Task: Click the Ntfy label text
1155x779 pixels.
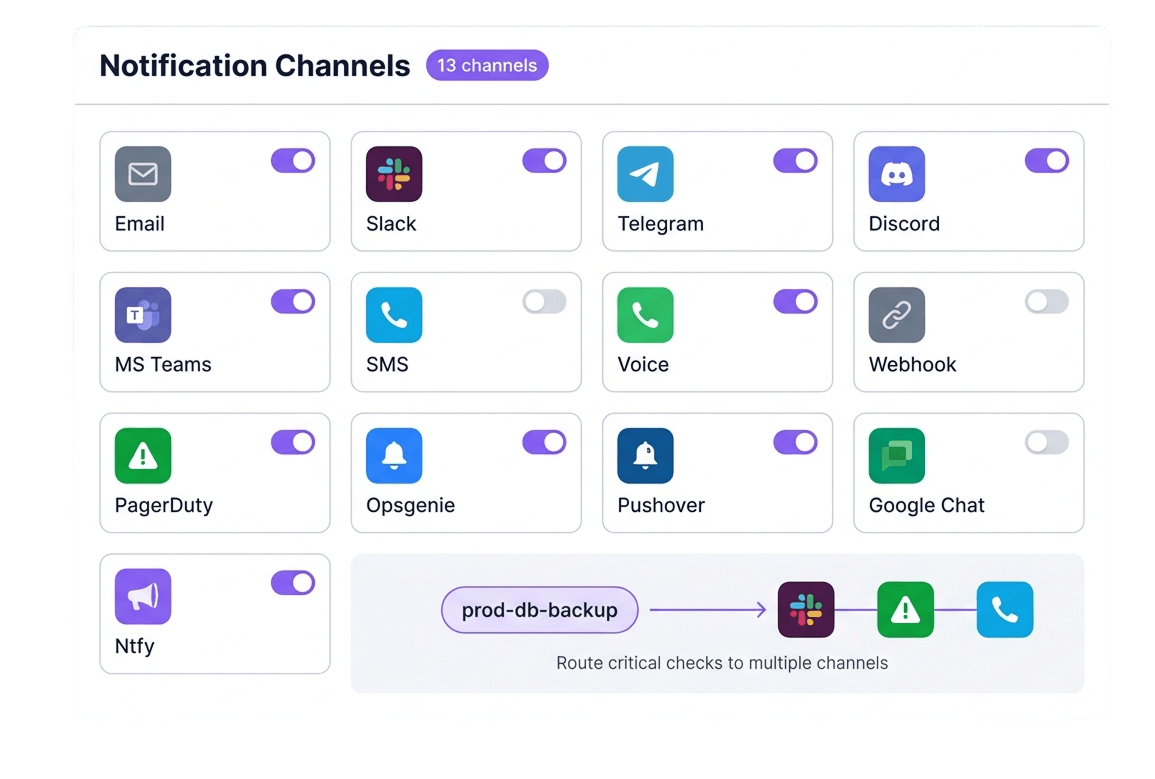Action: tap(135, 646)
